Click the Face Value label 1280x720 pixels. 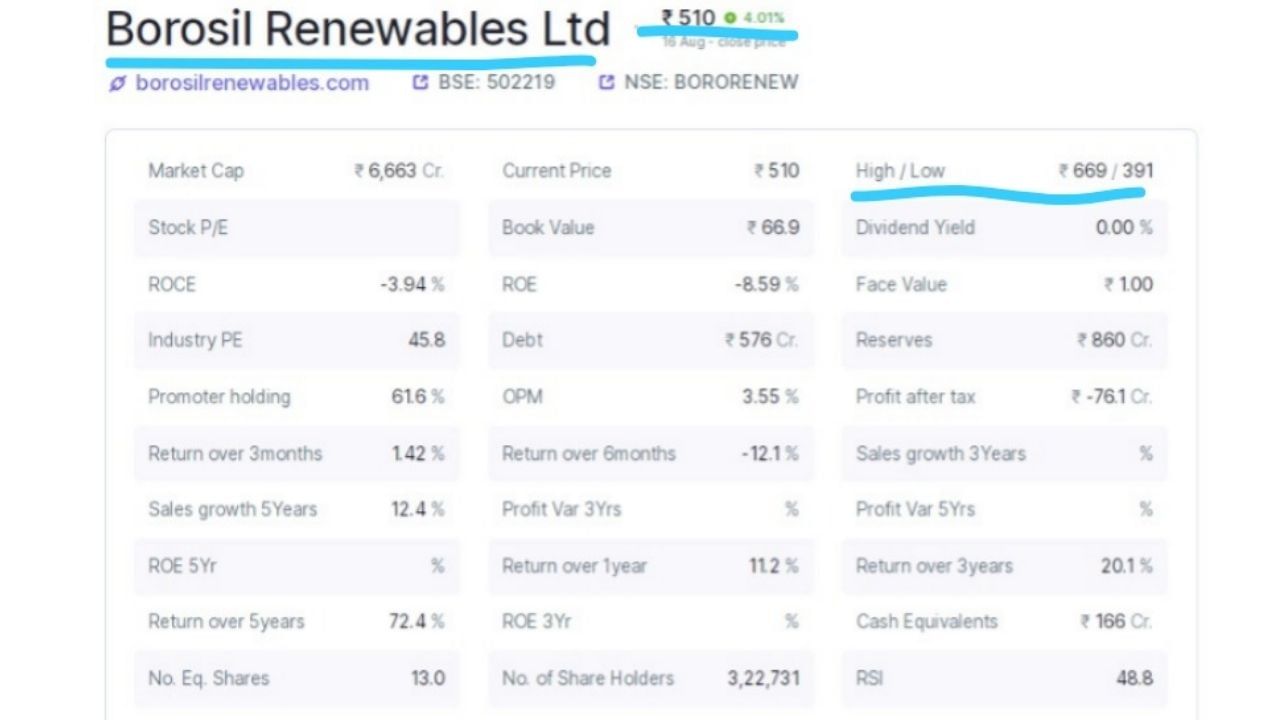coord(901,285)
